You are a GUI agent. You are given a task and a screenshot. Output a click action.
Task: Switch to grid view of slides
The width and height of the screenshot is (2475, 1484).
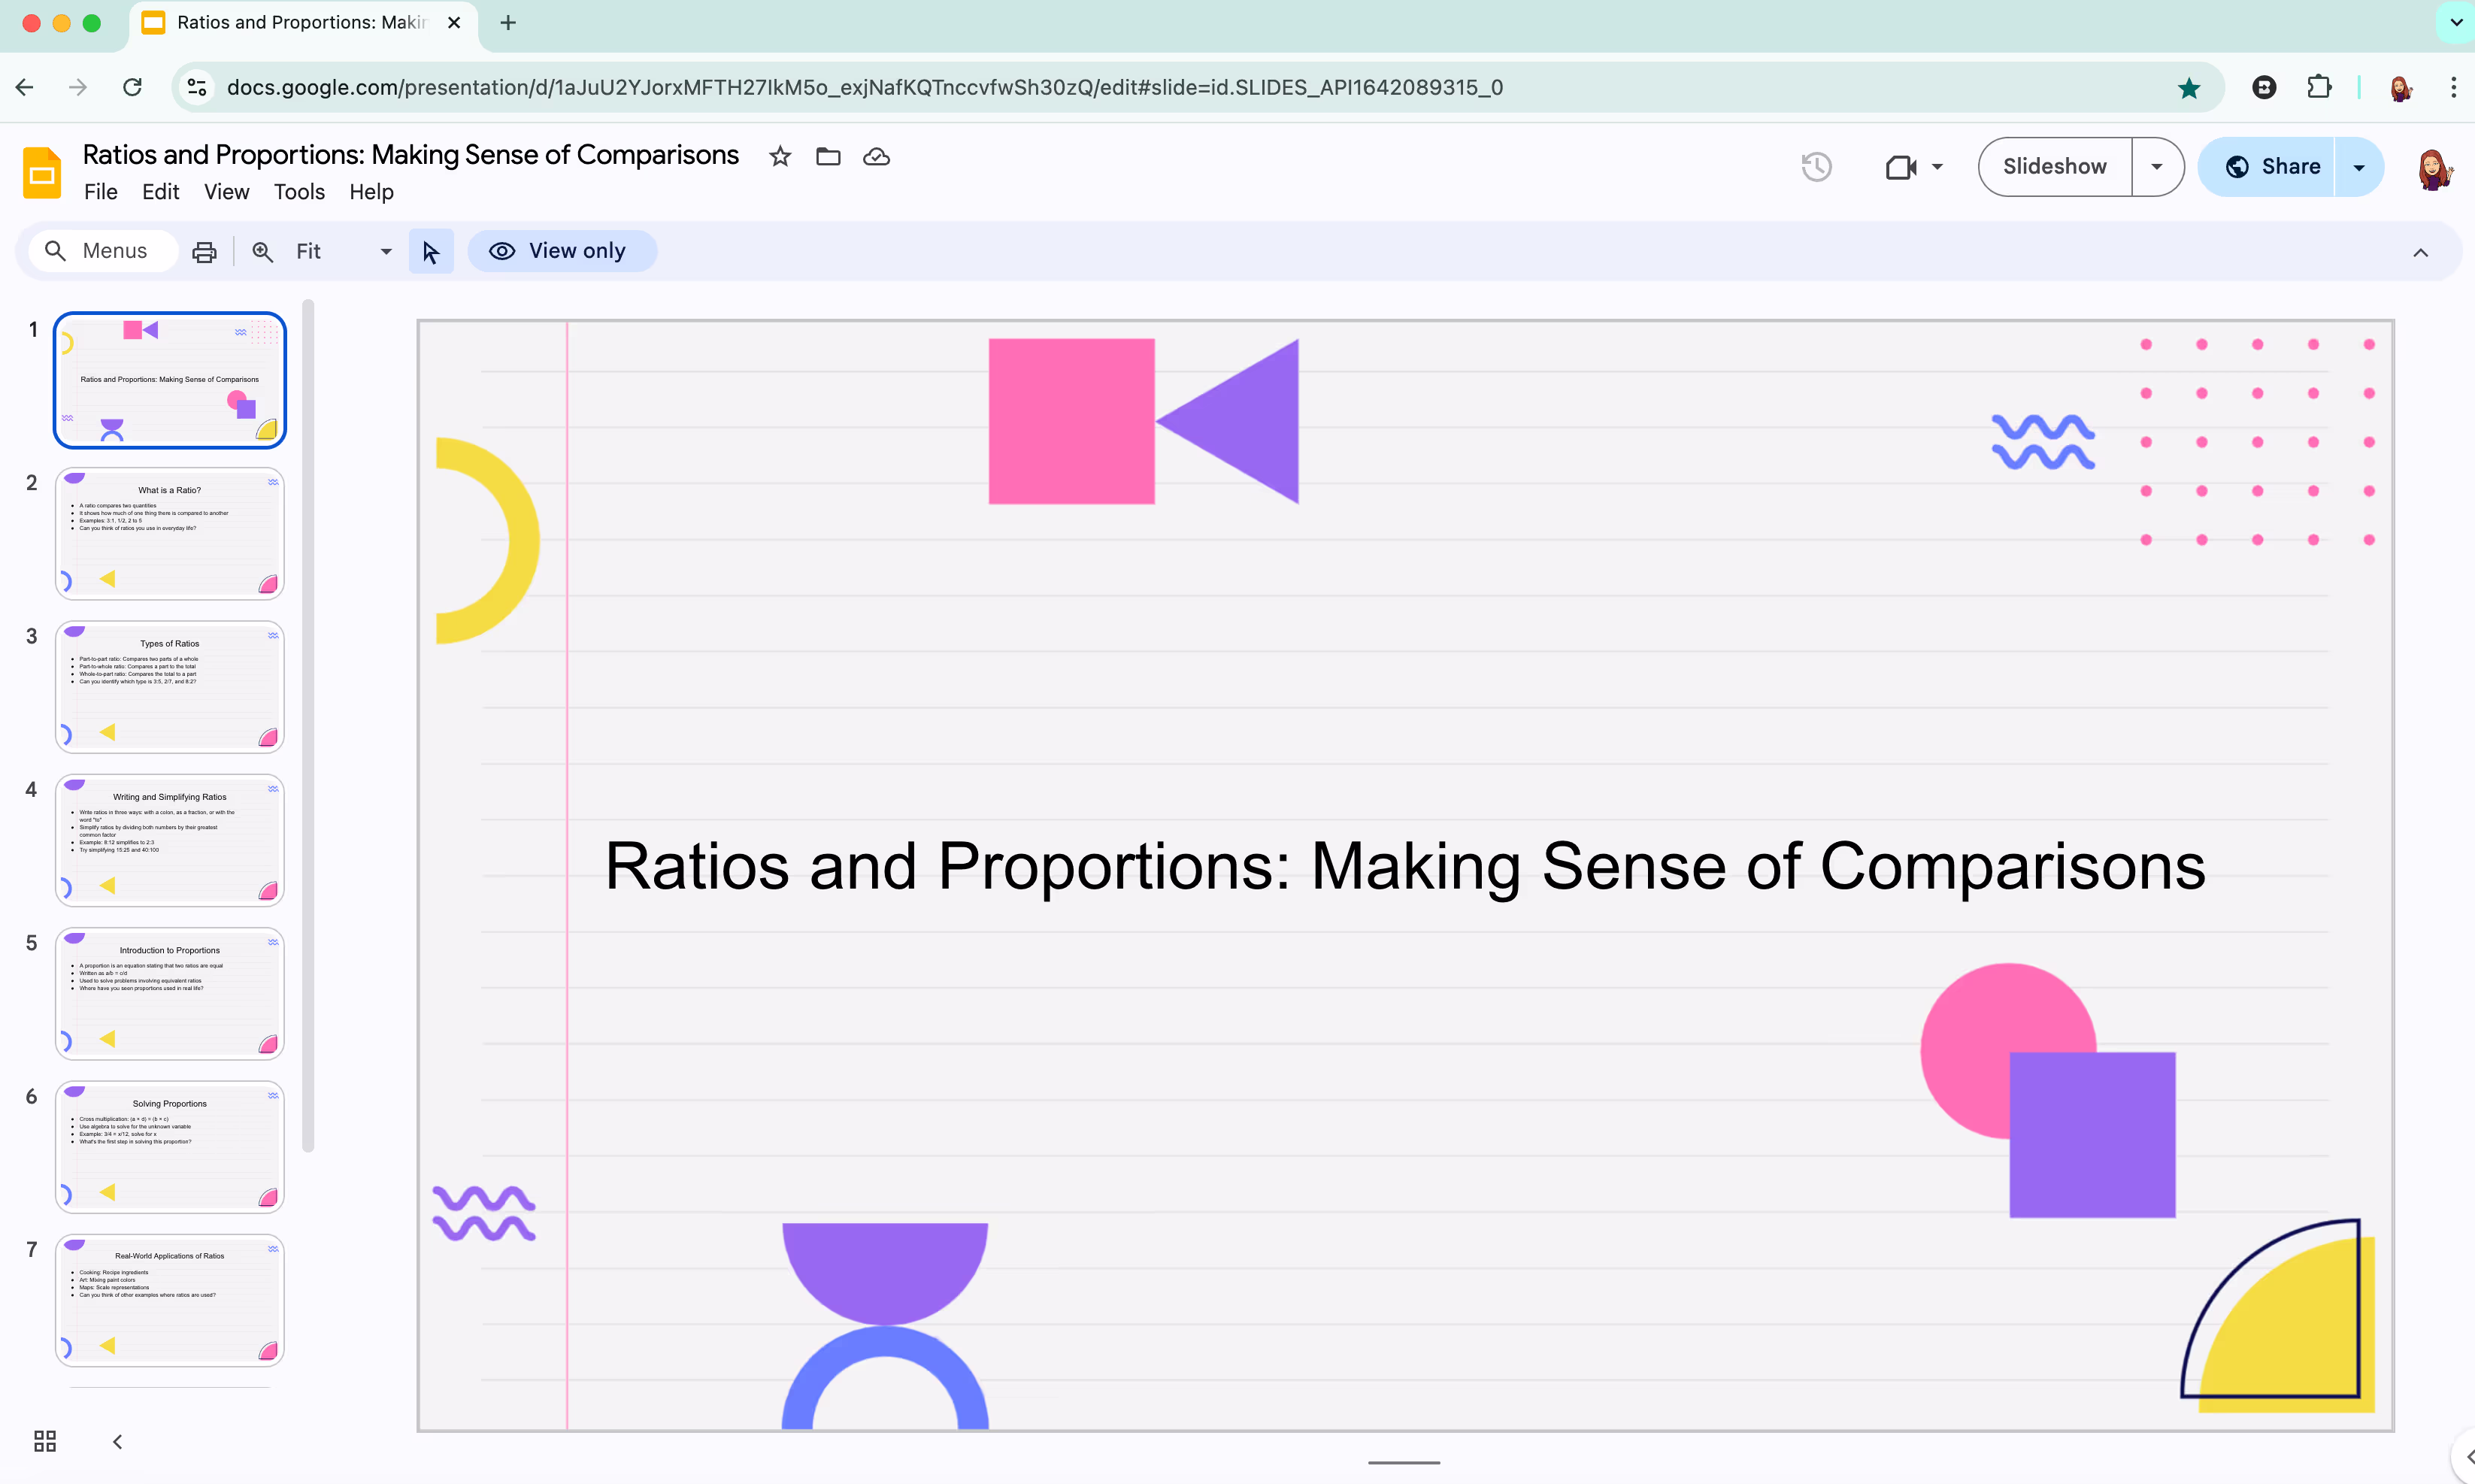pyautogui.click(x=44, y=1441)
